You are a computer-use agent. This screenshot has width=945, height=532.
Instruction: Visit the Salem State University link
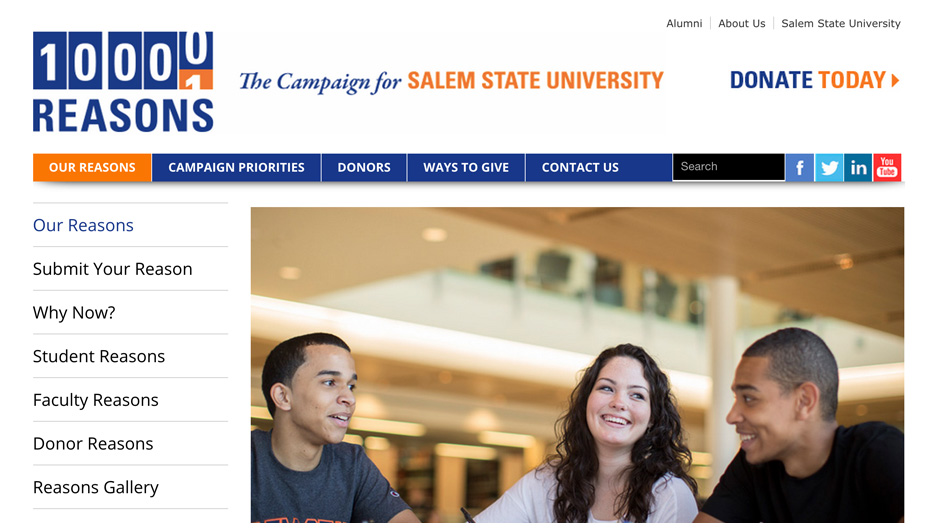[841, 23]
